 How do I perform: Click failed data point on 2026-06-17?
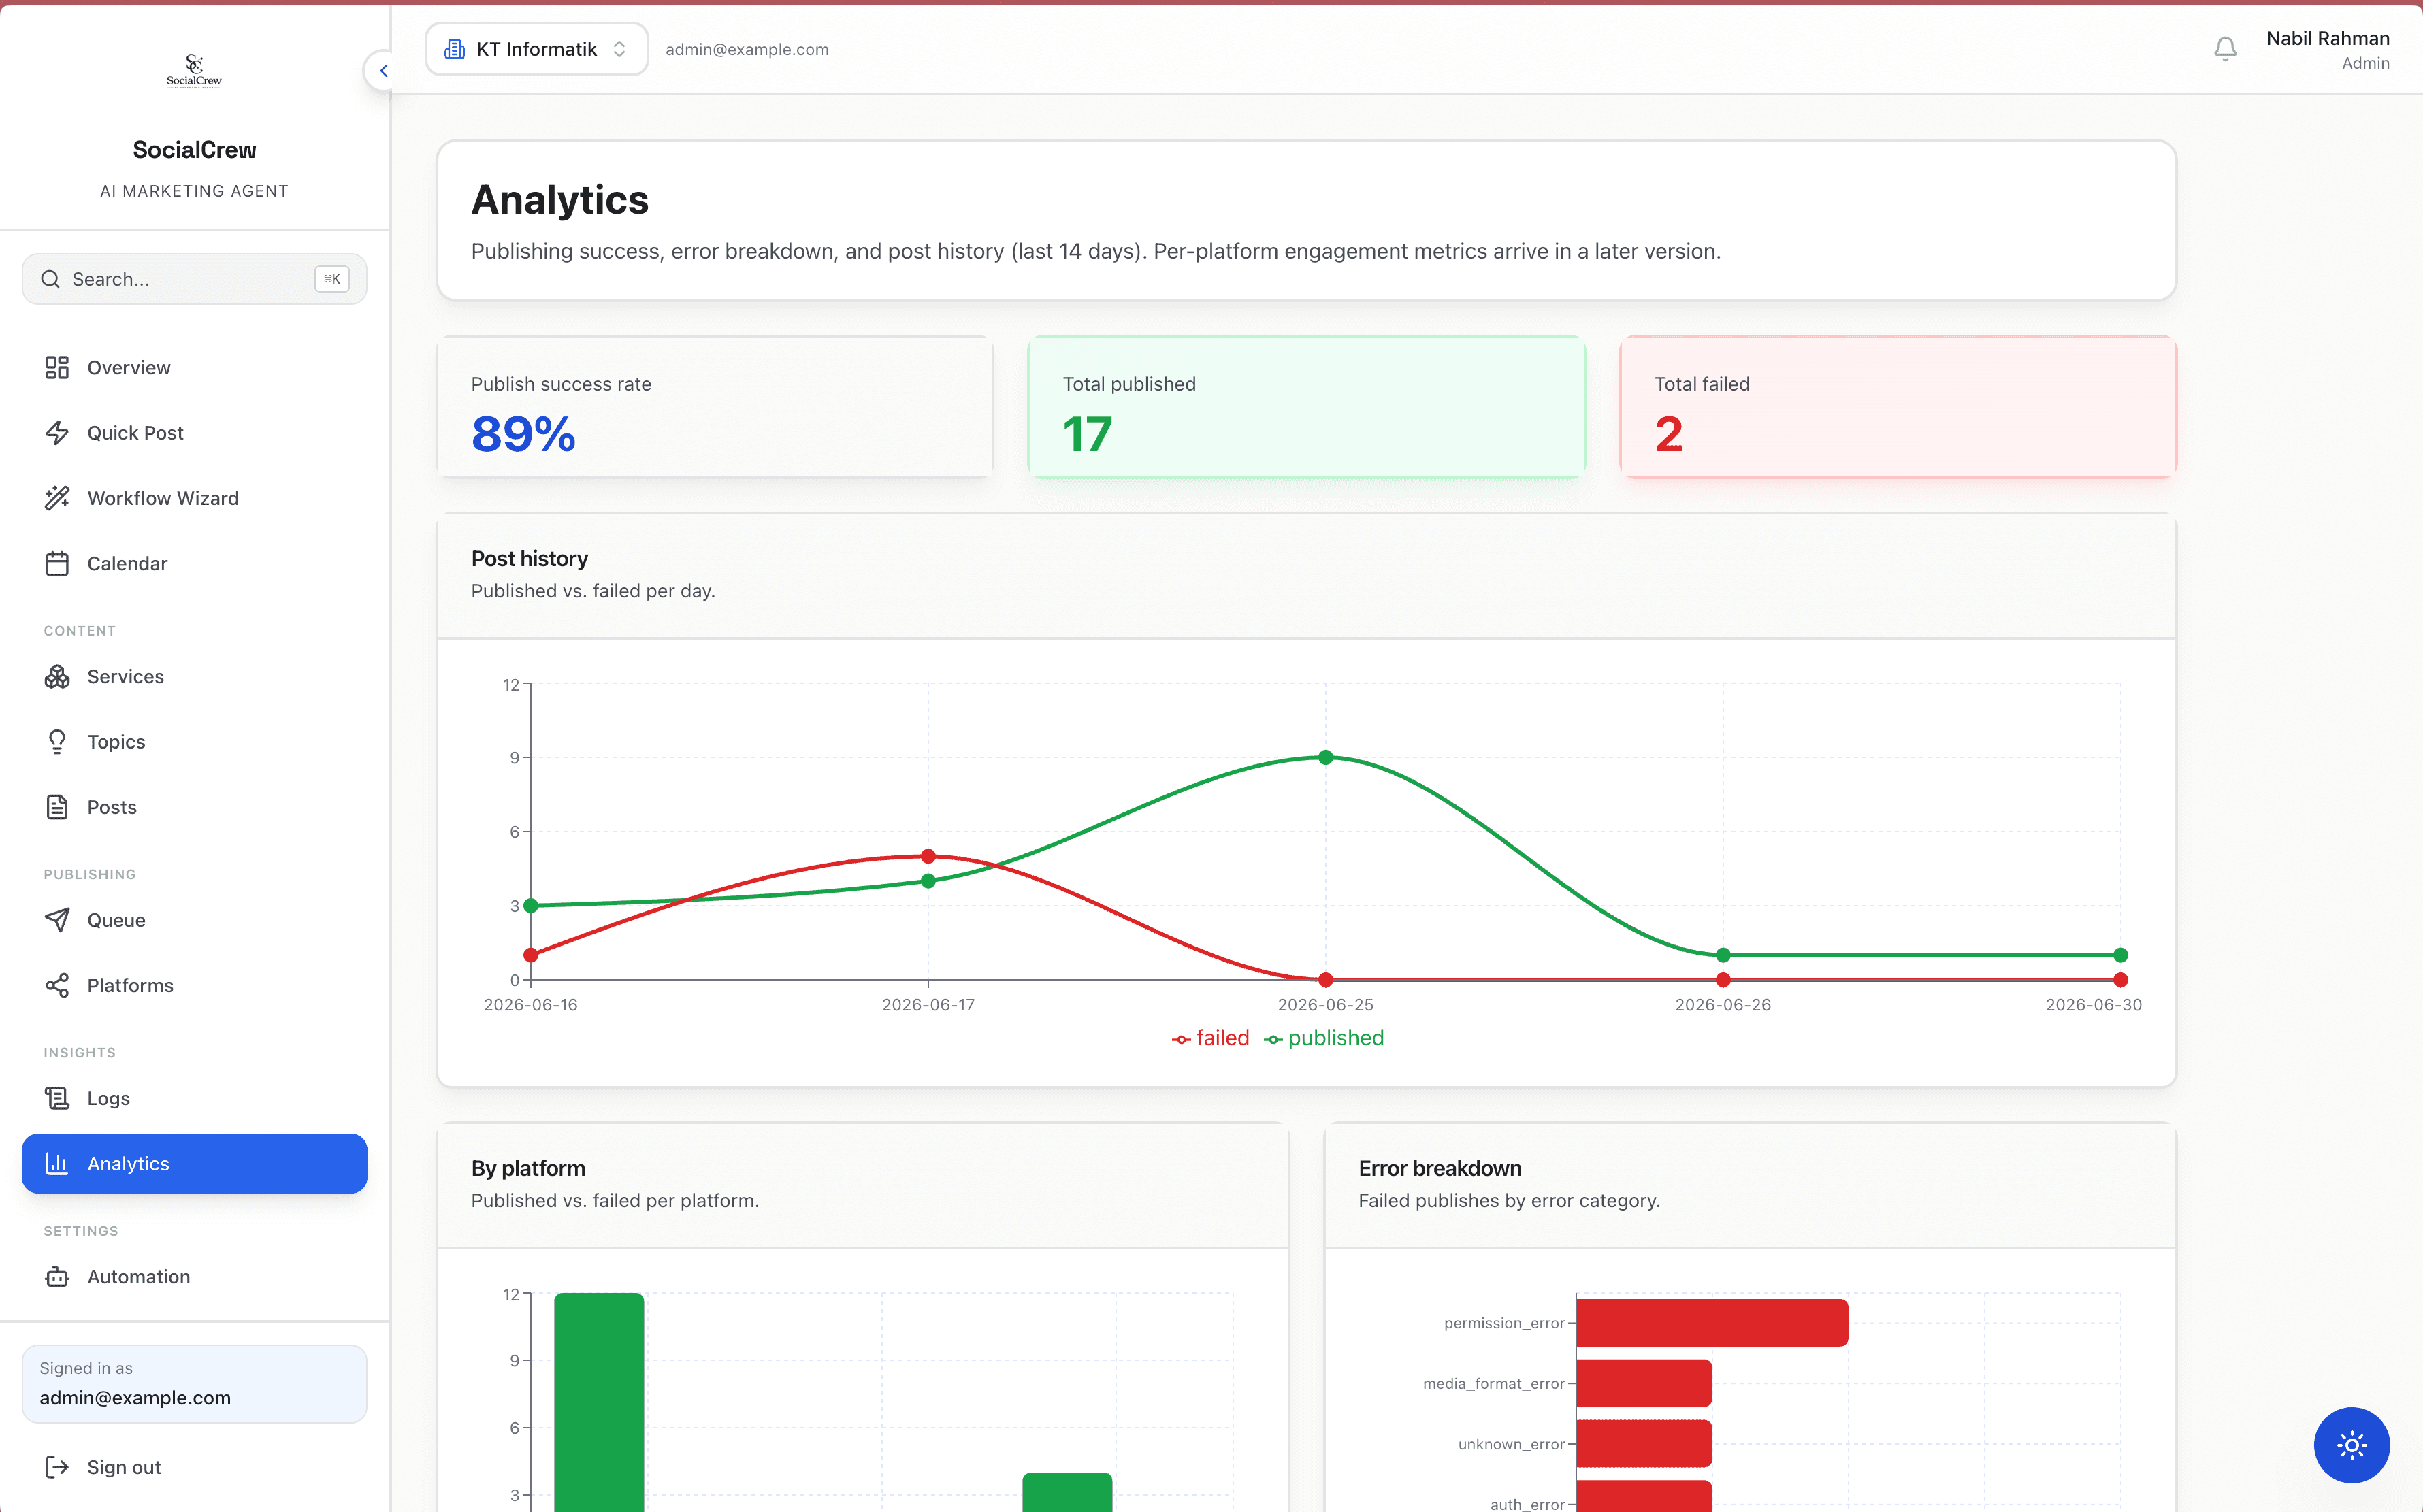[928, 856]
